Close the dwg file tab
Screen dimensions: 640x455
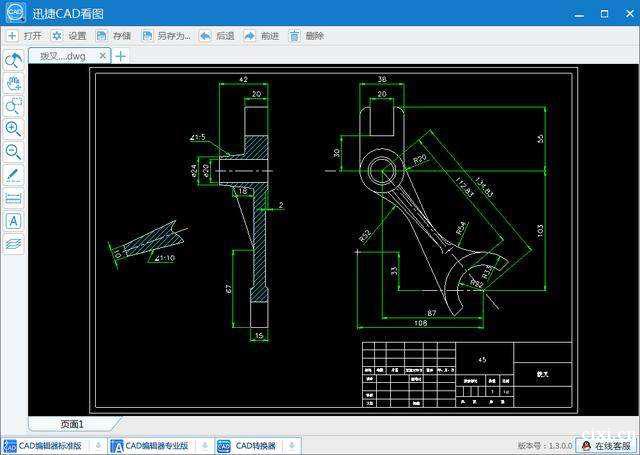point(102,55)
